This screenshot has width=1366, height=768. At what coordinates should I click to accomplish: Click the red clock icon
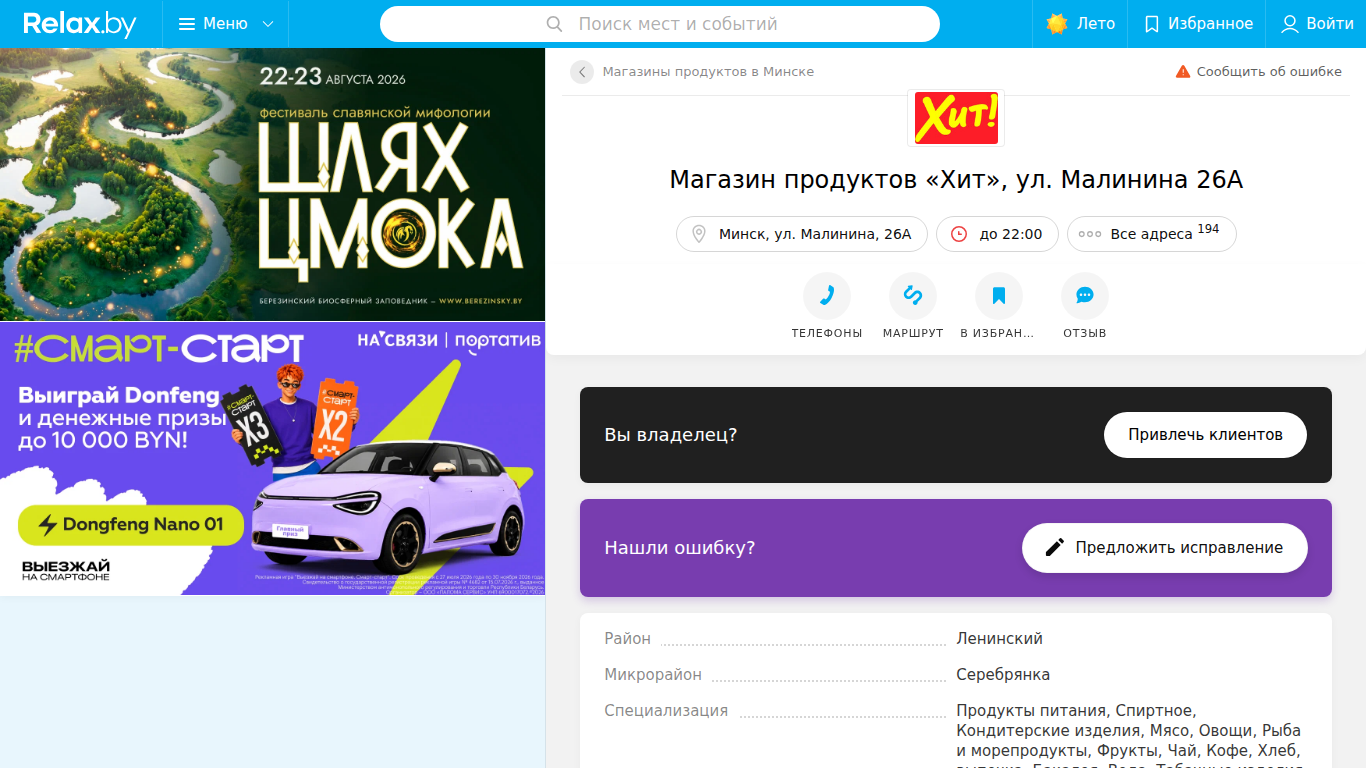[959, 234]
